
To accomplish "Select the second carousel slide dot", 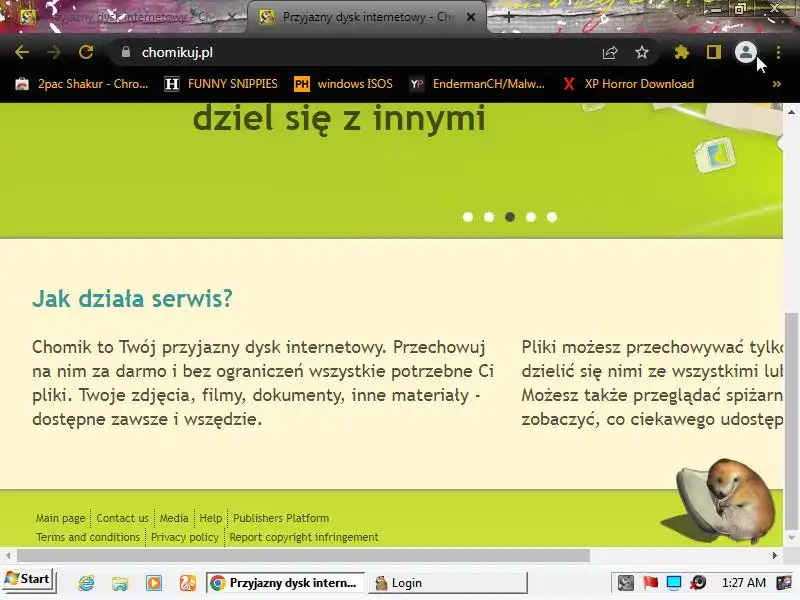I will (x=489, y=217).
